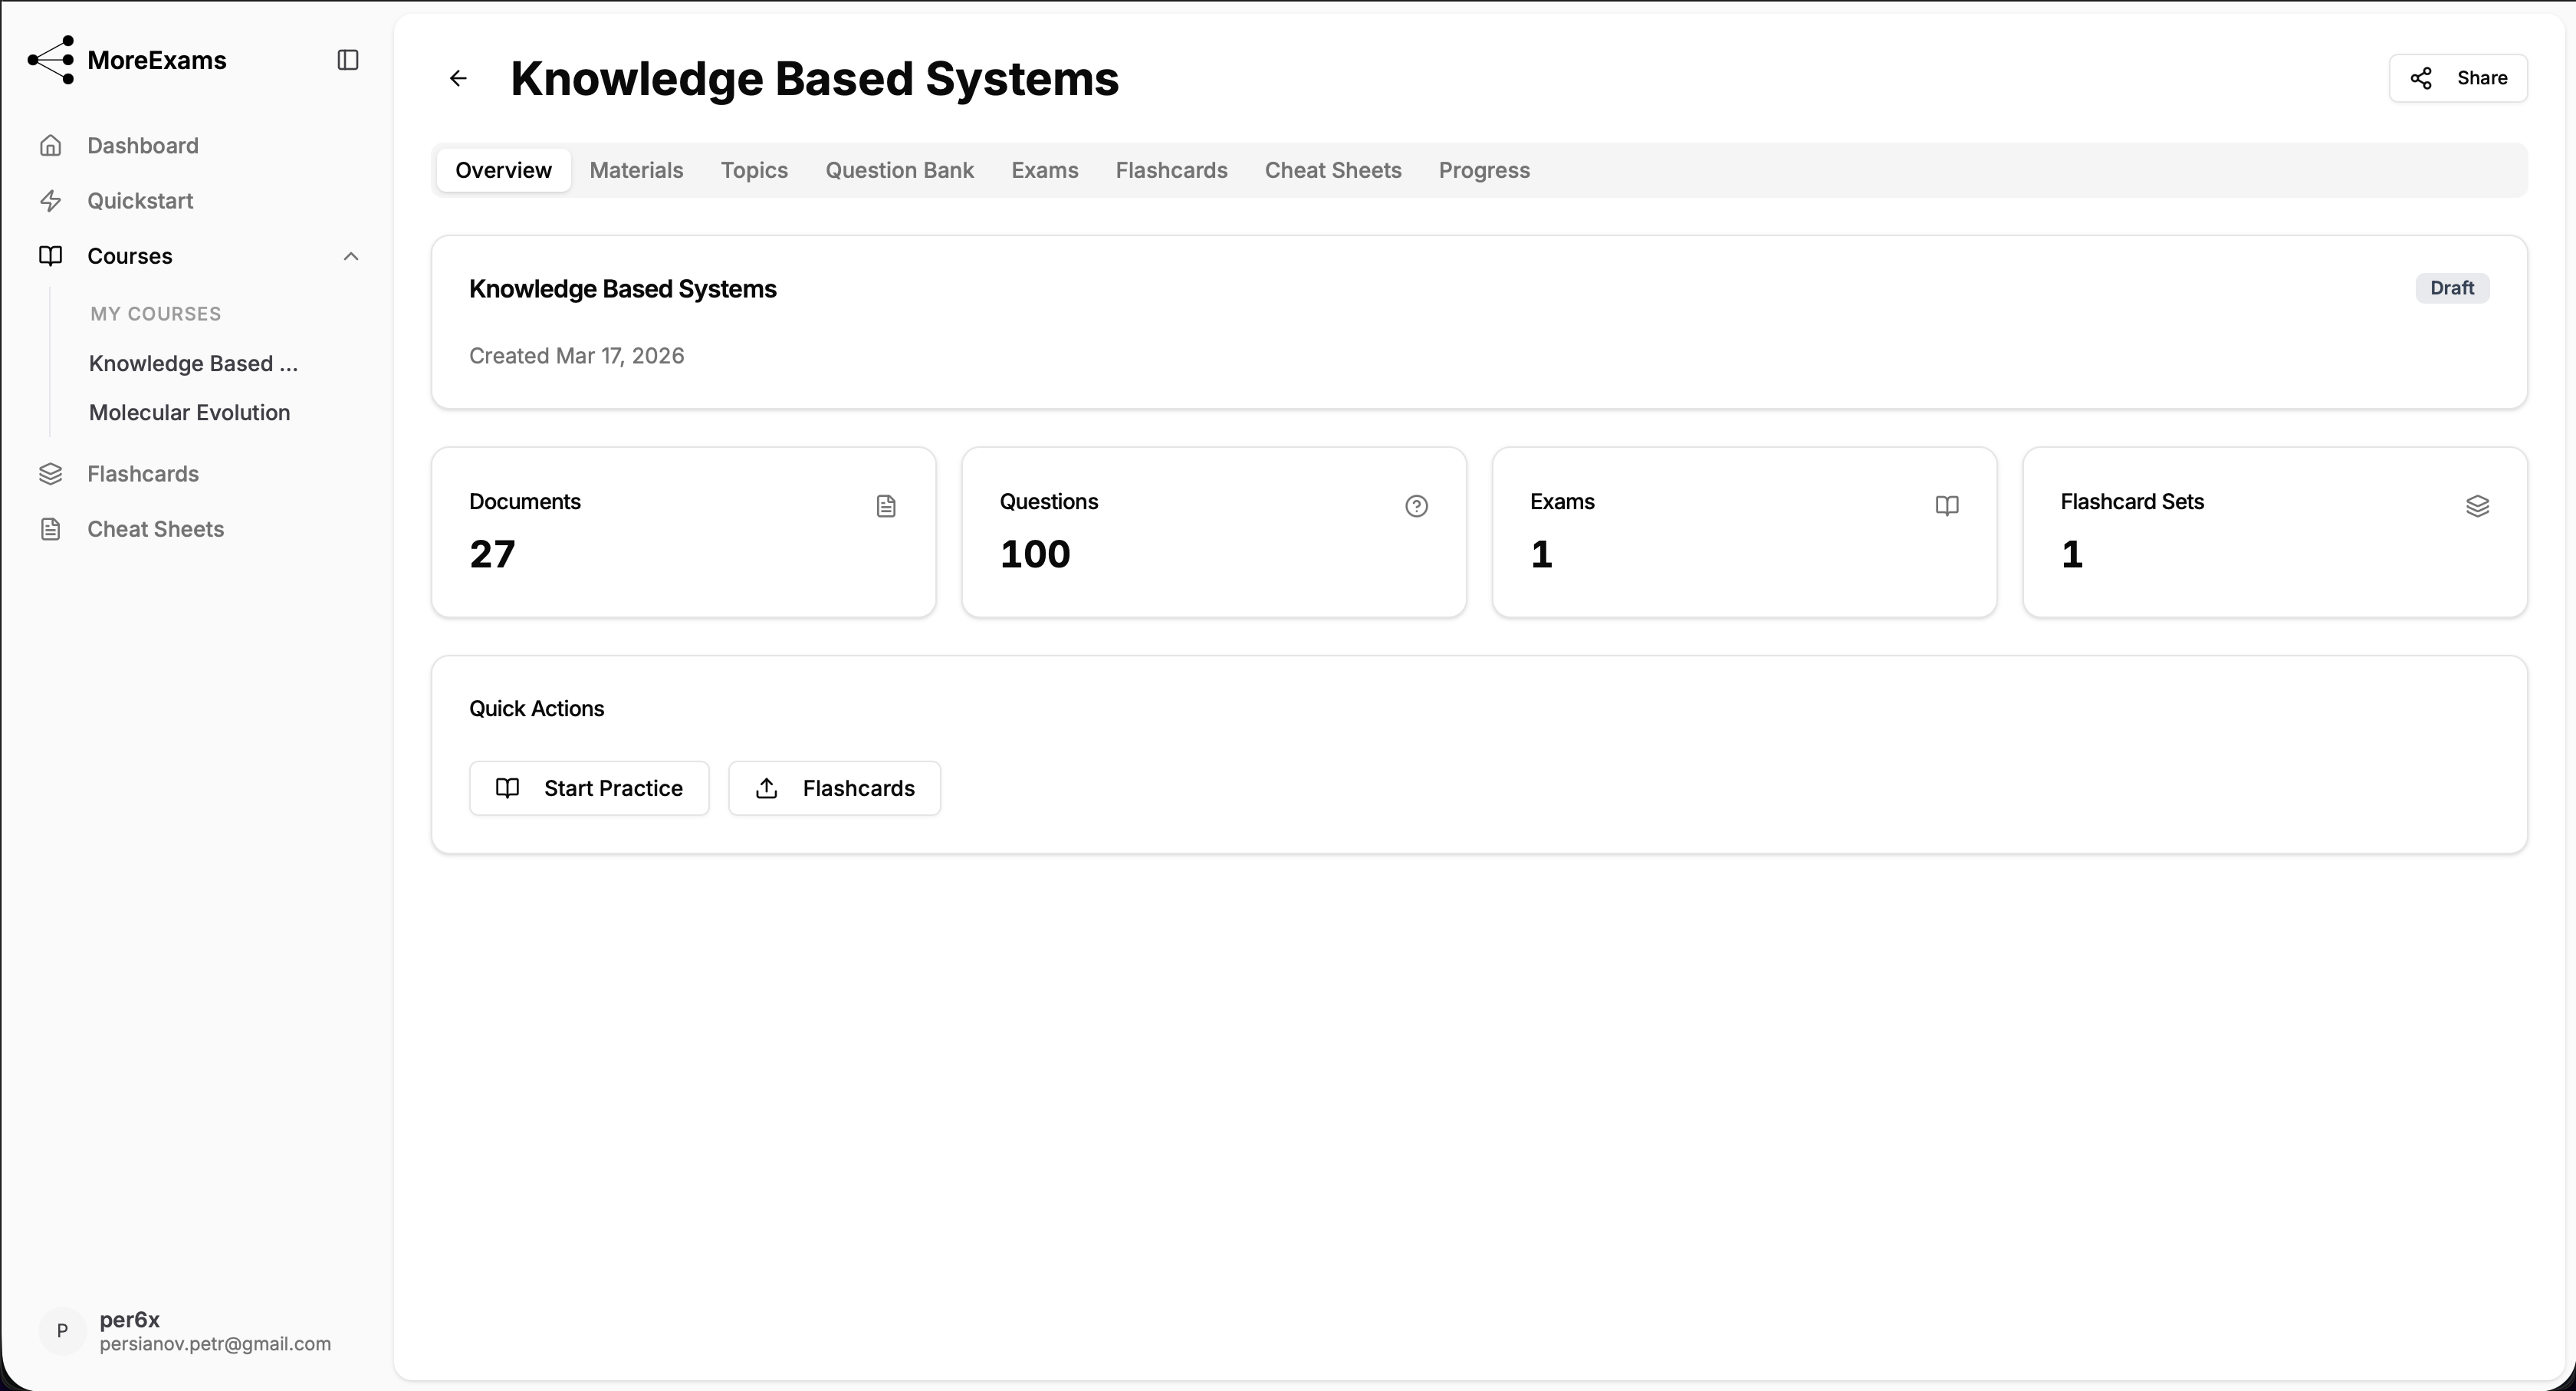Image resolution: width=2576 pixels, height=1391 pixels.
Task: Click the MoreExams logo icon
Action: click(x=51, y=60)
